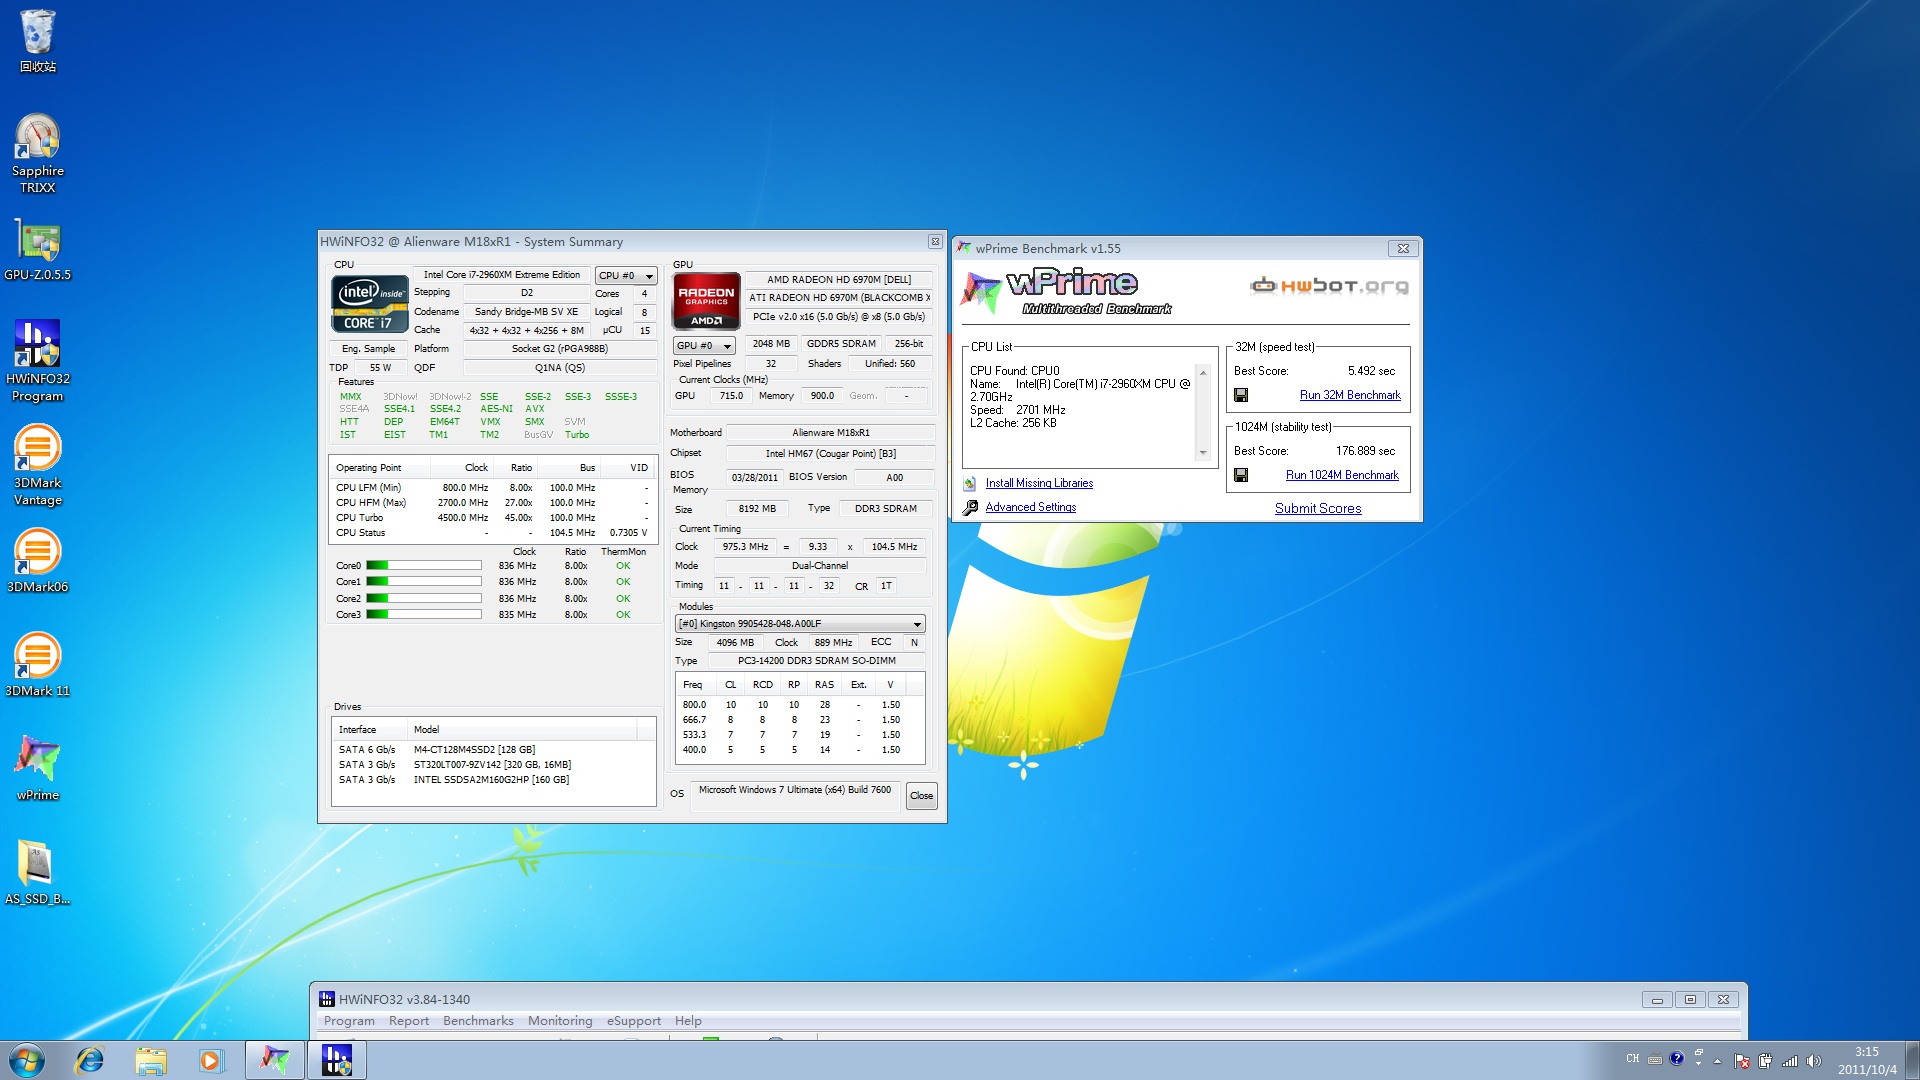This screenshot has width=1920, height=1080.
Task: Expand the Kingston memory module dropdown
Action: (x=800, y=624)
